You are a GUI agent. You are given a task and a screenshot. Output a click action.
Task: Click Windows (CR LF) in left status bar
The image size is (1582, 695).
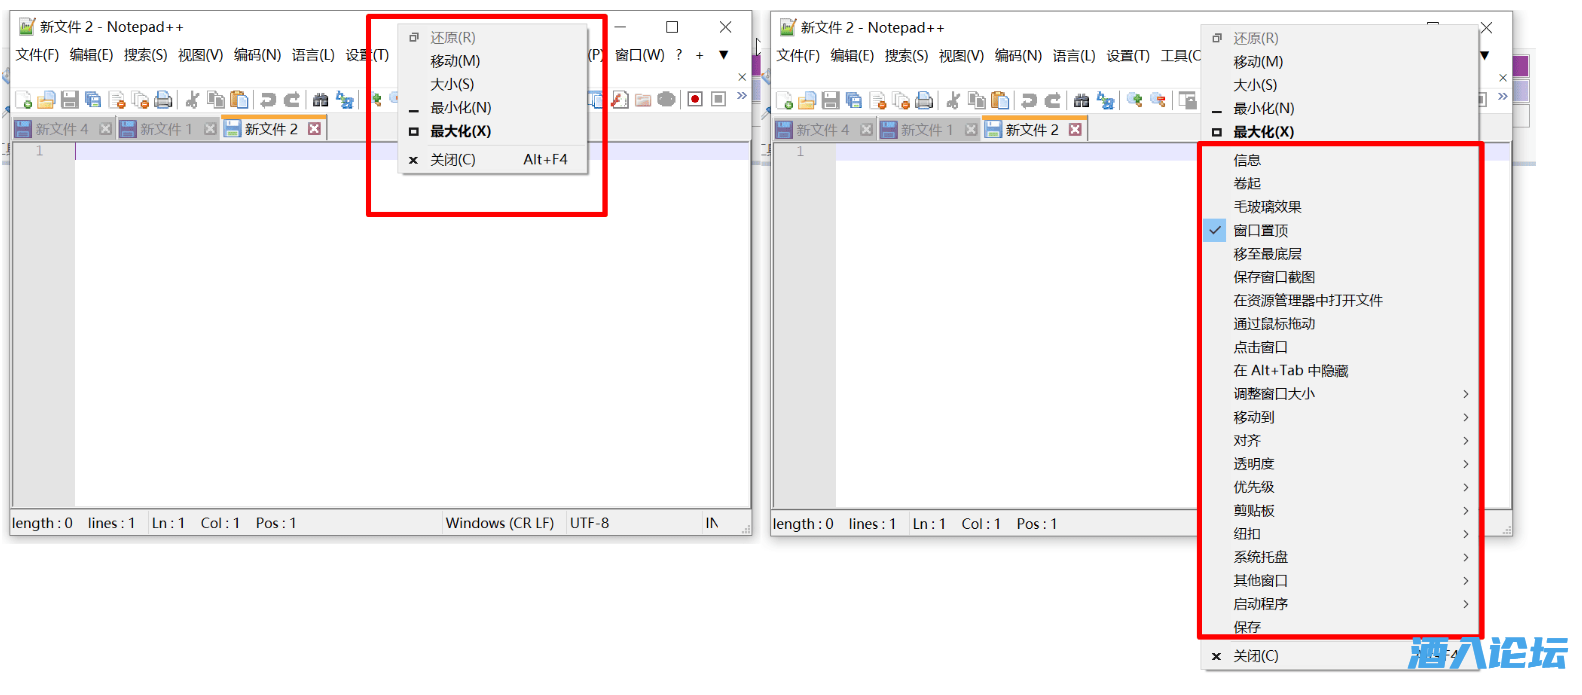pyautogui.click(x=500, y=523)
